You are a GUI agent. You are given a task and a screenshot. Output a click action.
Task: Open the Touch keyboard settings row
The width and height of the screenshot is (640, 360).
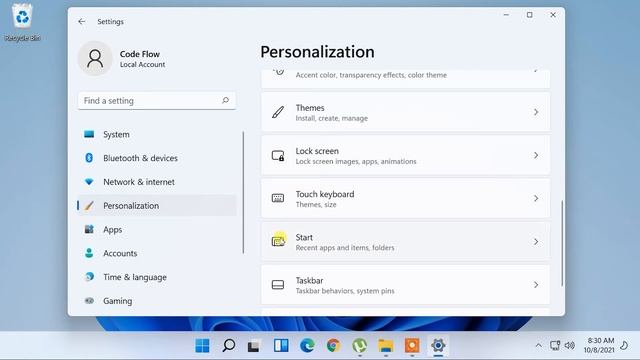405,198
